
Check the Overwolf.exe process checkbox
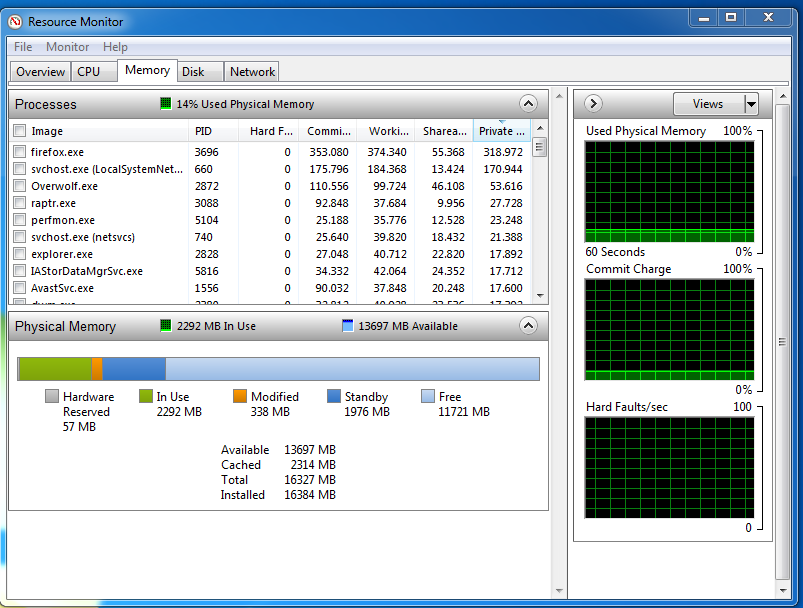[19, 185]
